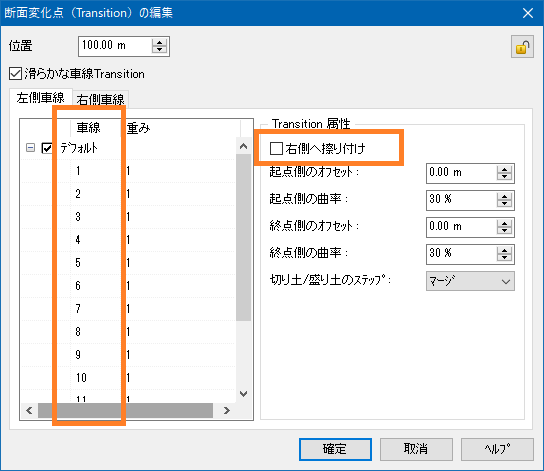Increase 起点側のオフセット with up spinner arrow

point(504,170)
